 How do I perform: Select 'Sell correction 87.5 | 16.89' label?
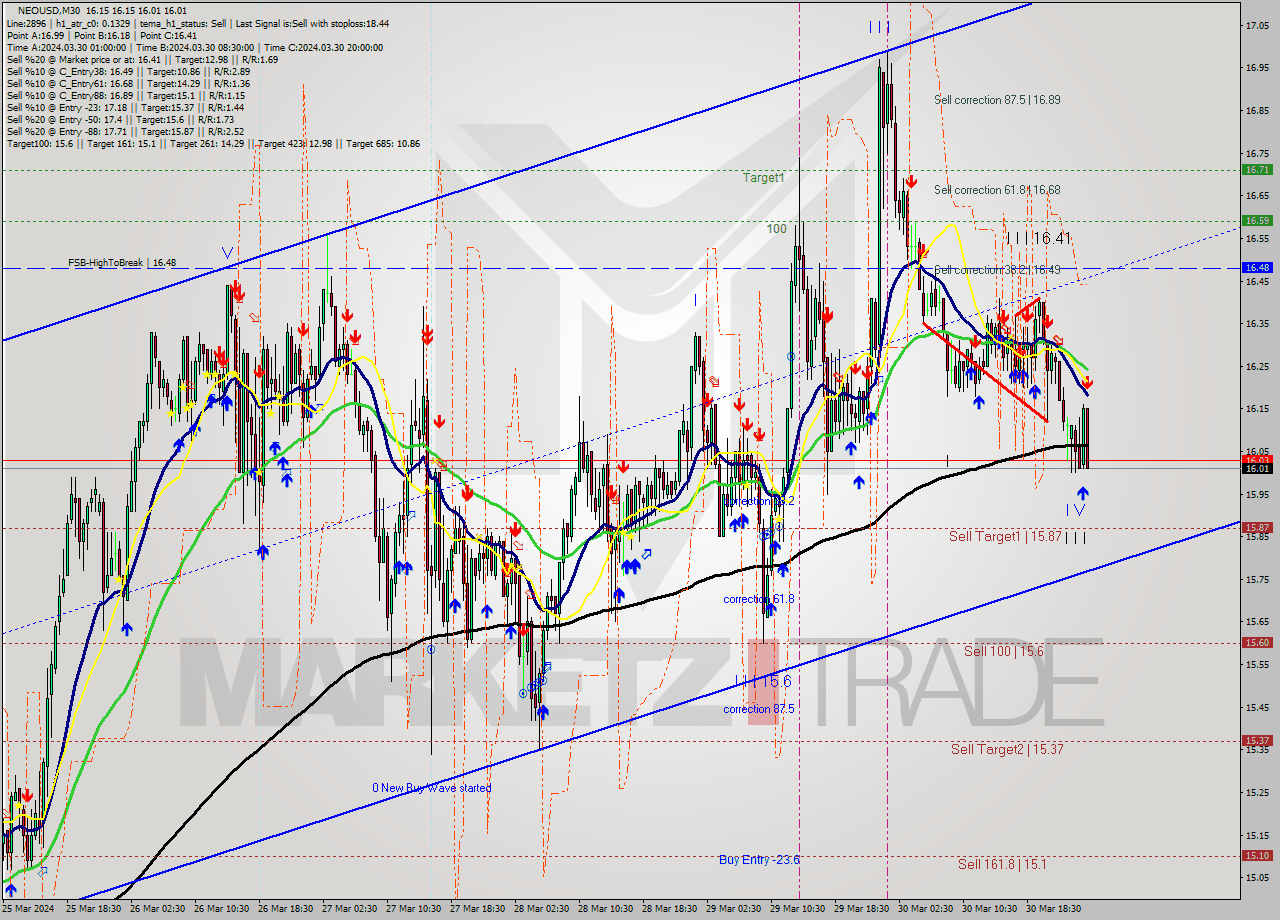tap(997, 100)
